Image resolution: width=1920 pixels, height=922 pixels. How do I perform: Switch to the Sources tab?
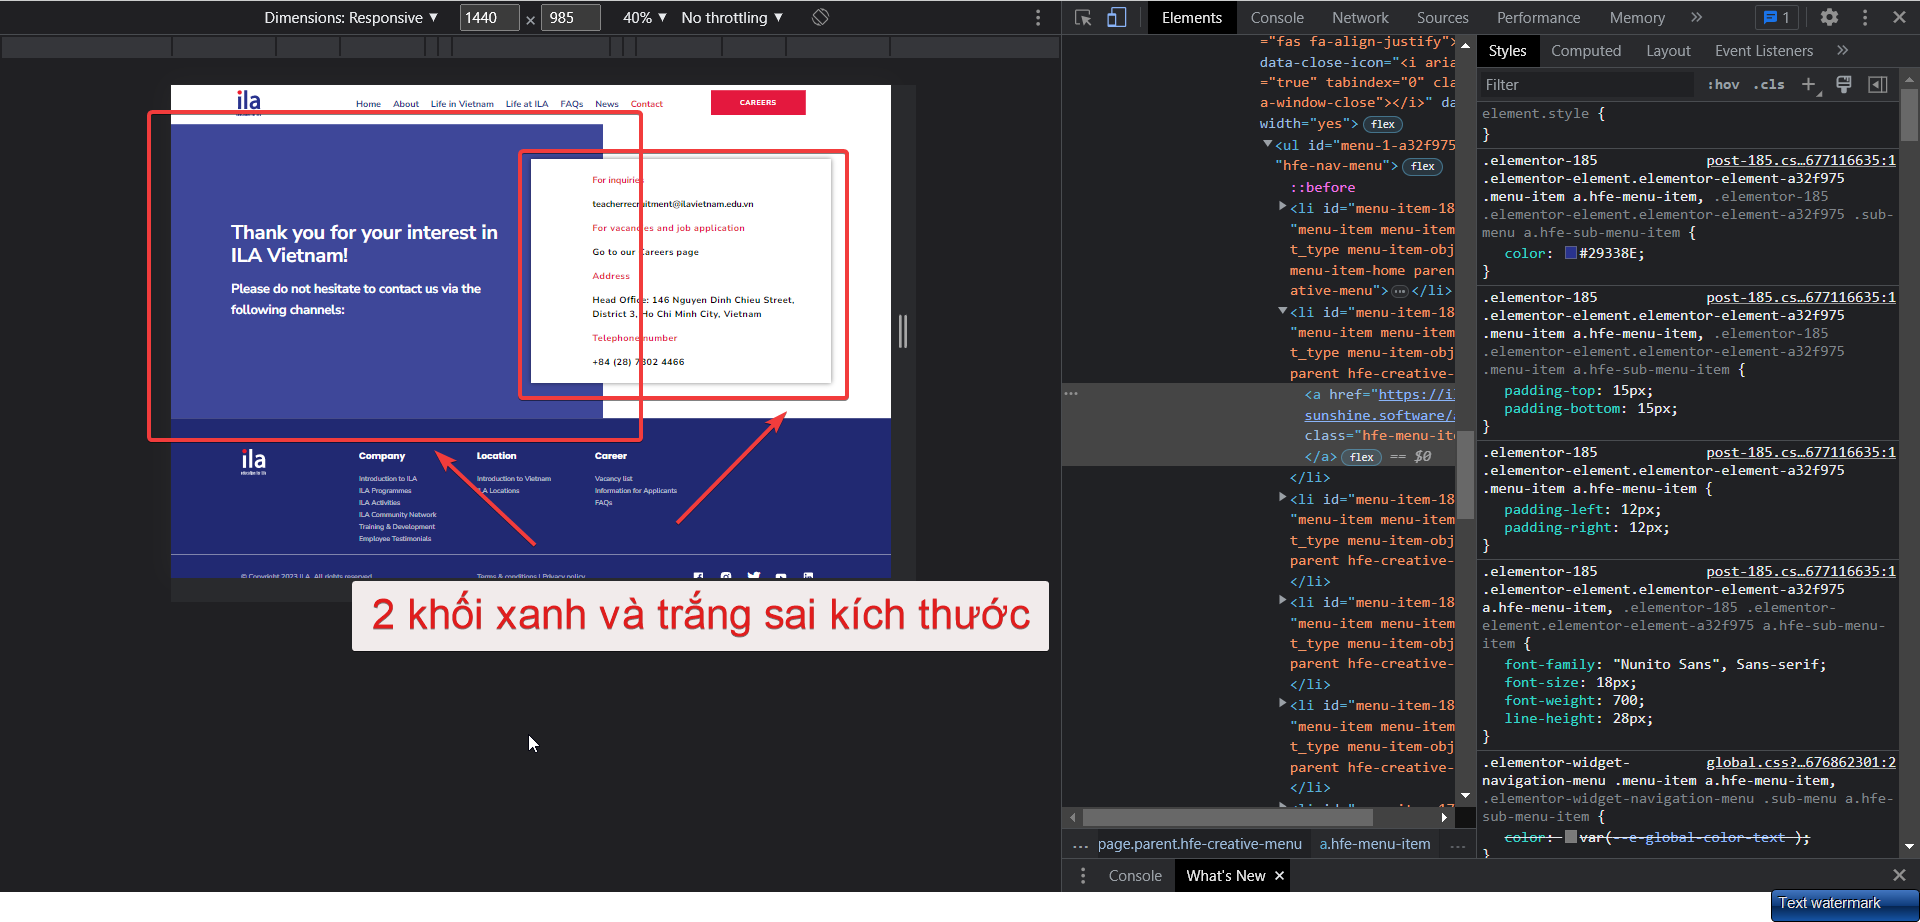point(1442,18)
